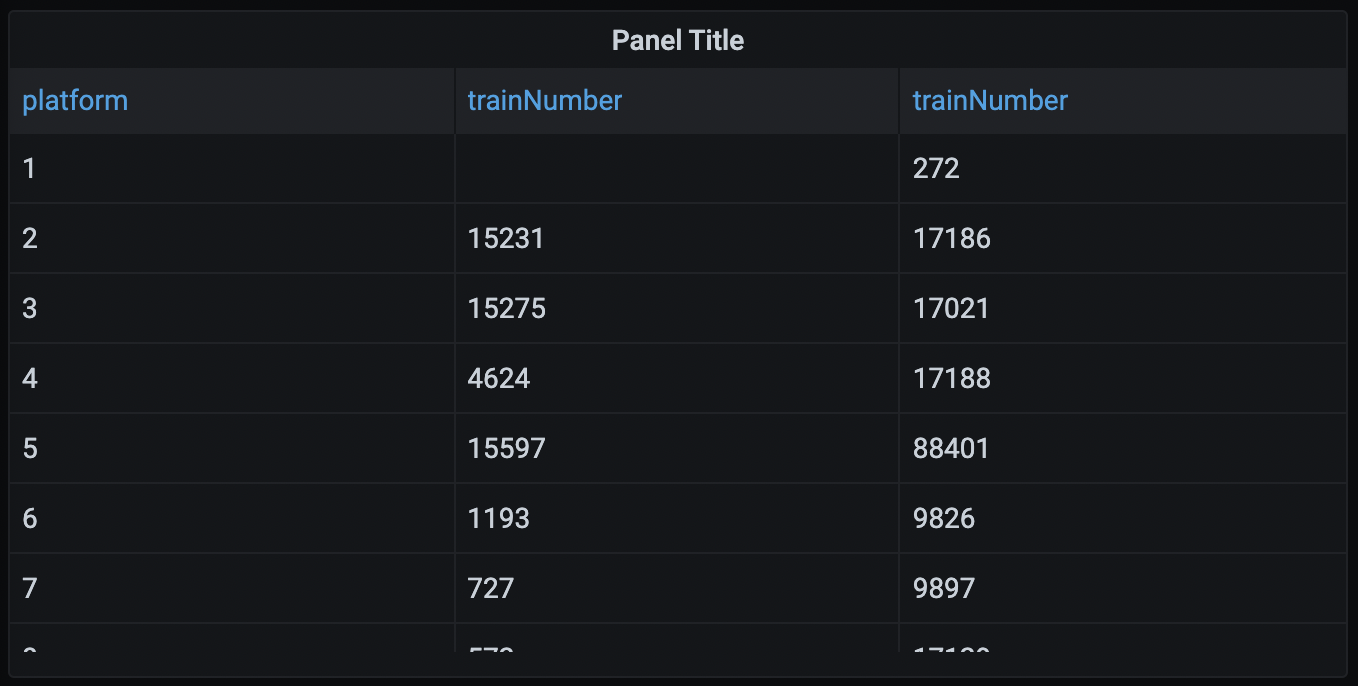Select the value 9826 in row 6
1358x686 pixels.
[945, 518]
